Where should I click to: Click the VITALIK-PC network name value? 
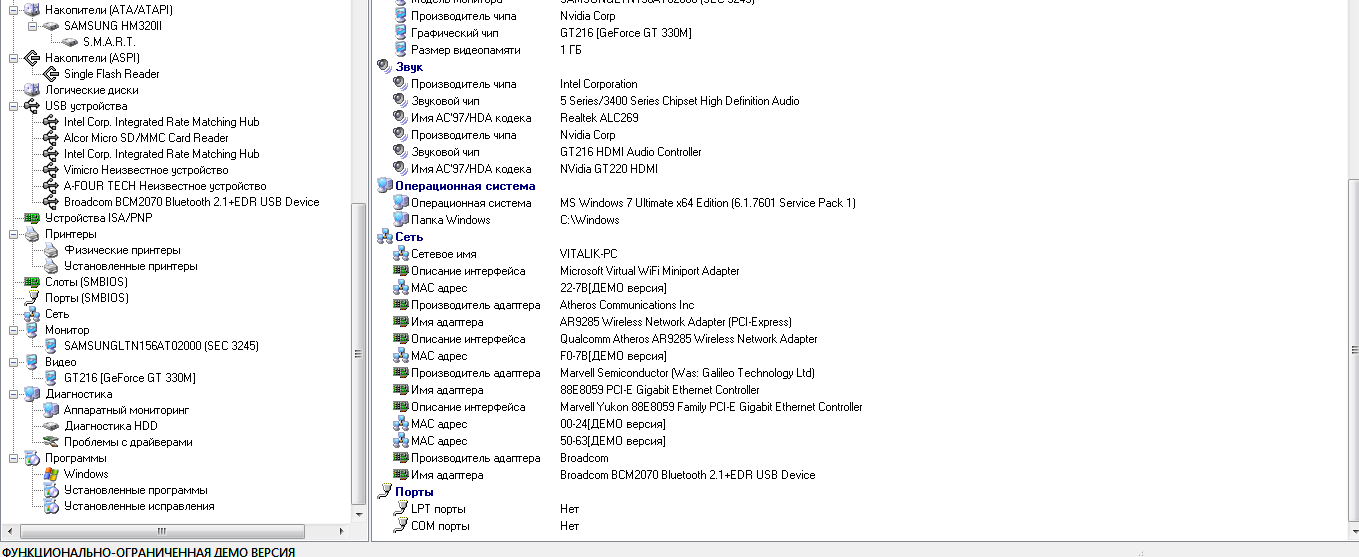(x=589, y=254)
